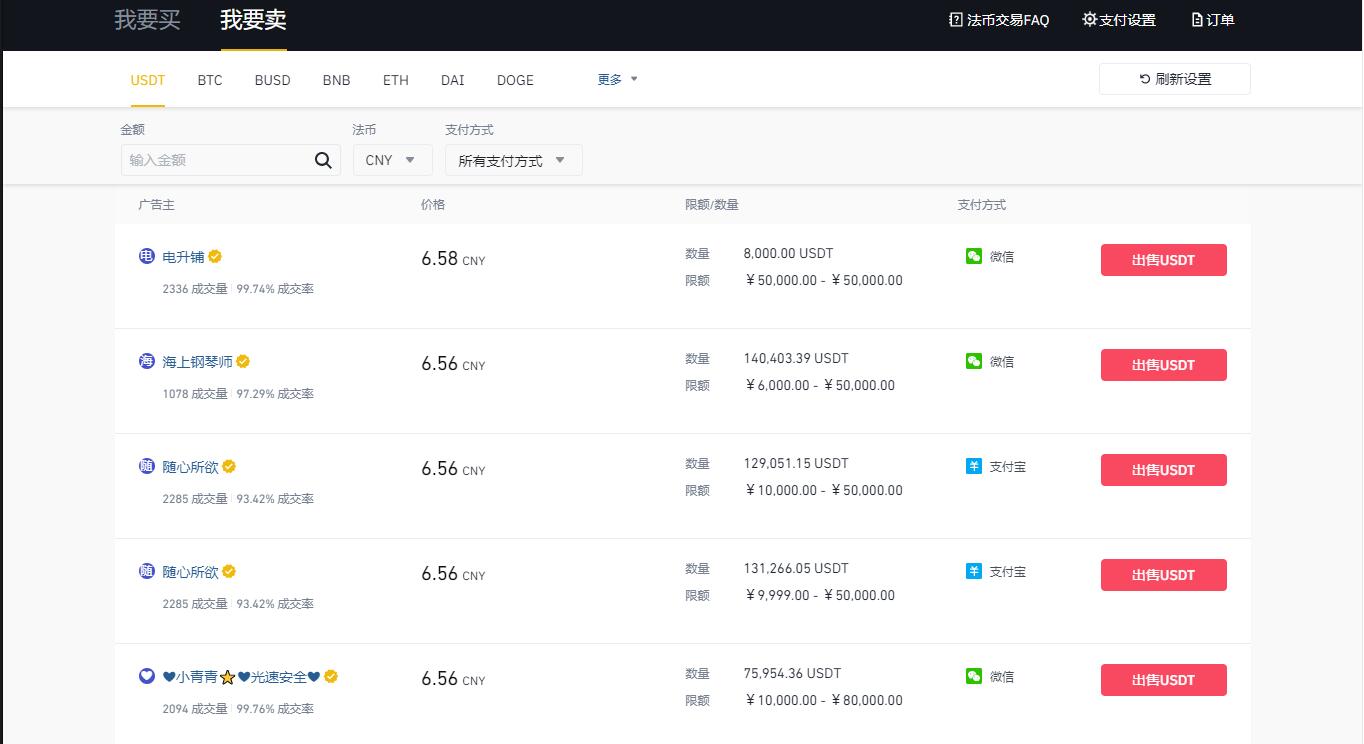The image size is (1364, 744).
Task: Select the DOGE coin tab
Action: point(515,80)
